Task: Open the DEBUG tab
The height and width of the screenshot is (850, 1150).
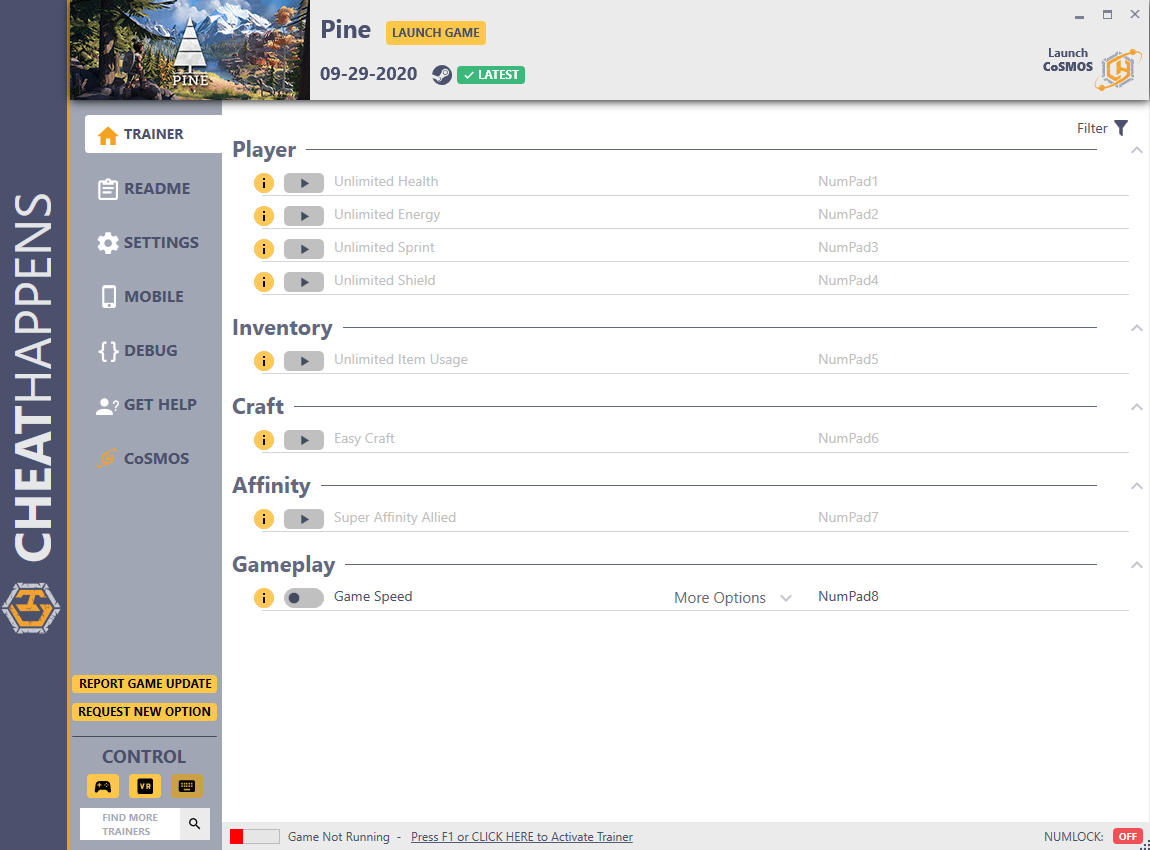Action: click(x=138, y=351)
